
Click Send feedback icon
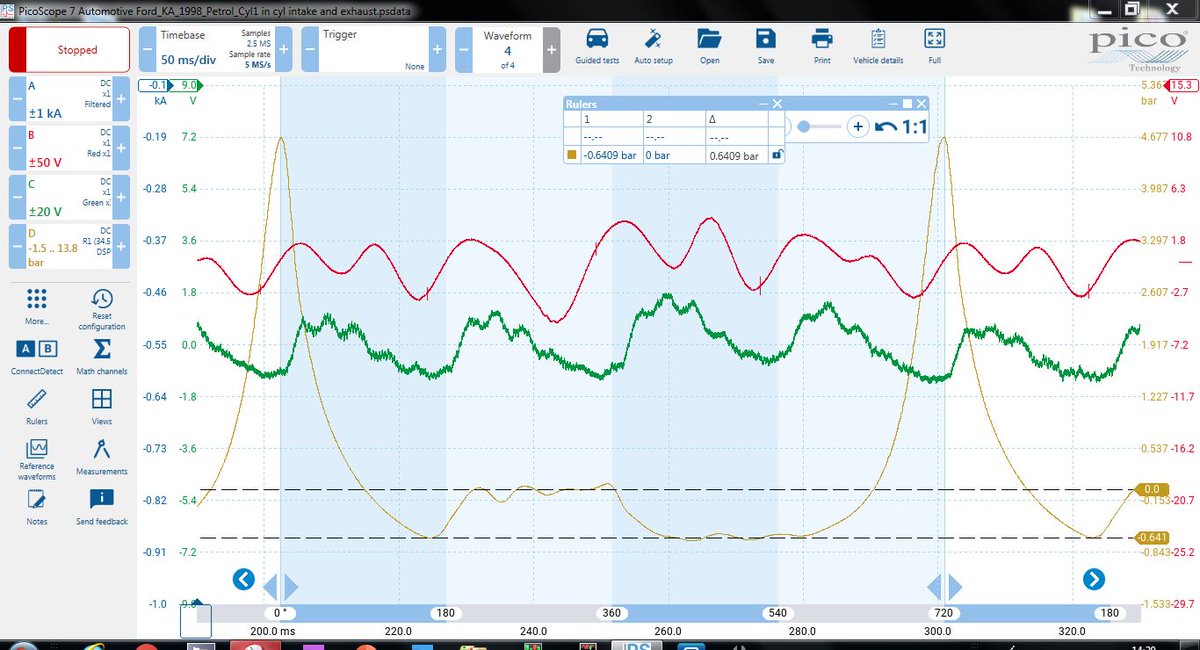coord(101,499)
